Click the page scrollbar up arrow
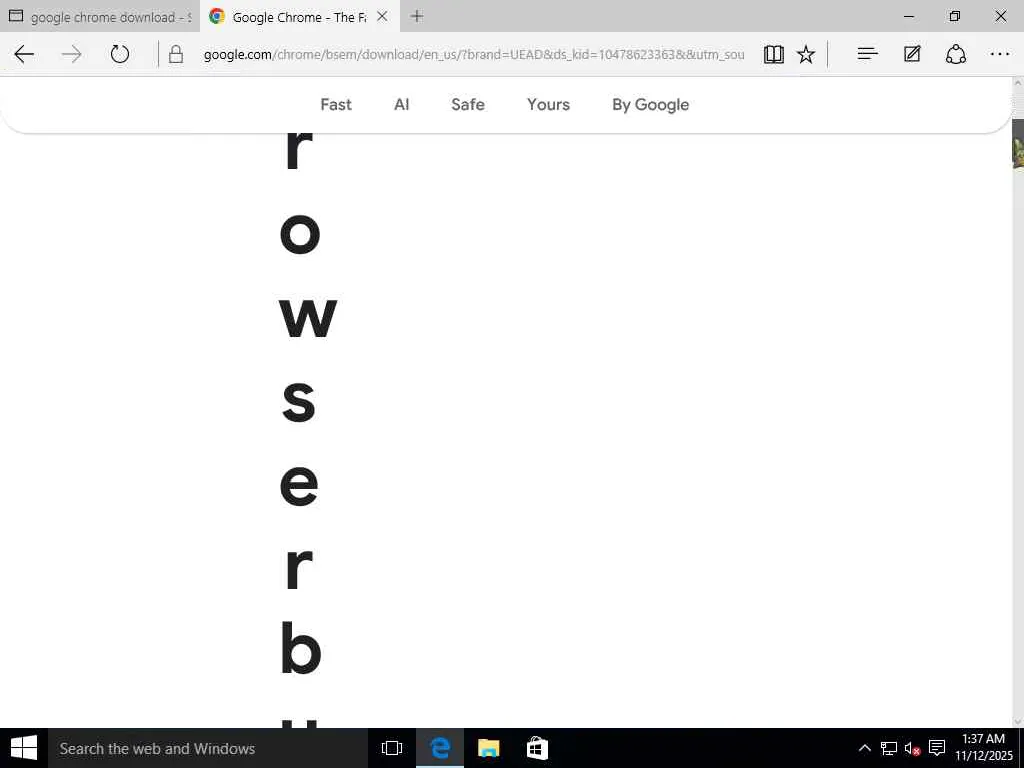 [1017, 83]
